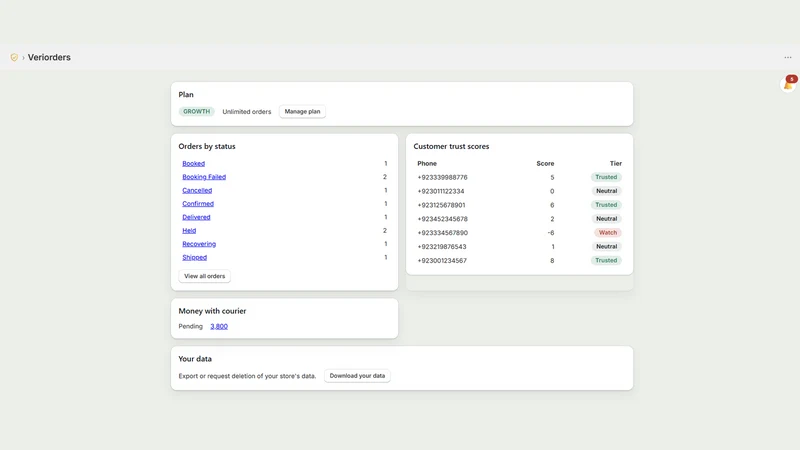Click the Veriorders breadcrumb title
Screen dimensions: 800x450
tap(49, 57)
